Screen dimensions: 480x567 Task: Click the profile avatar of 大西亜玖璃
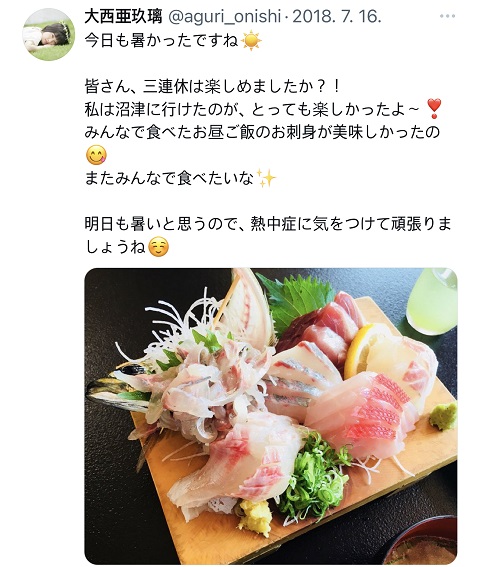click(49, 34)
